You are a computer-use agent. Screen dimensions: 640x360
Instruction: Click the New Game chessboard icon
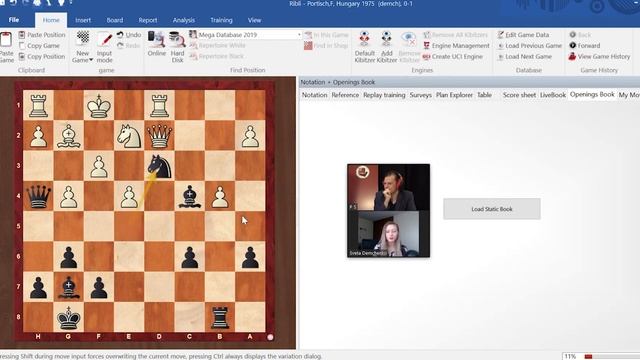(83, 38)
